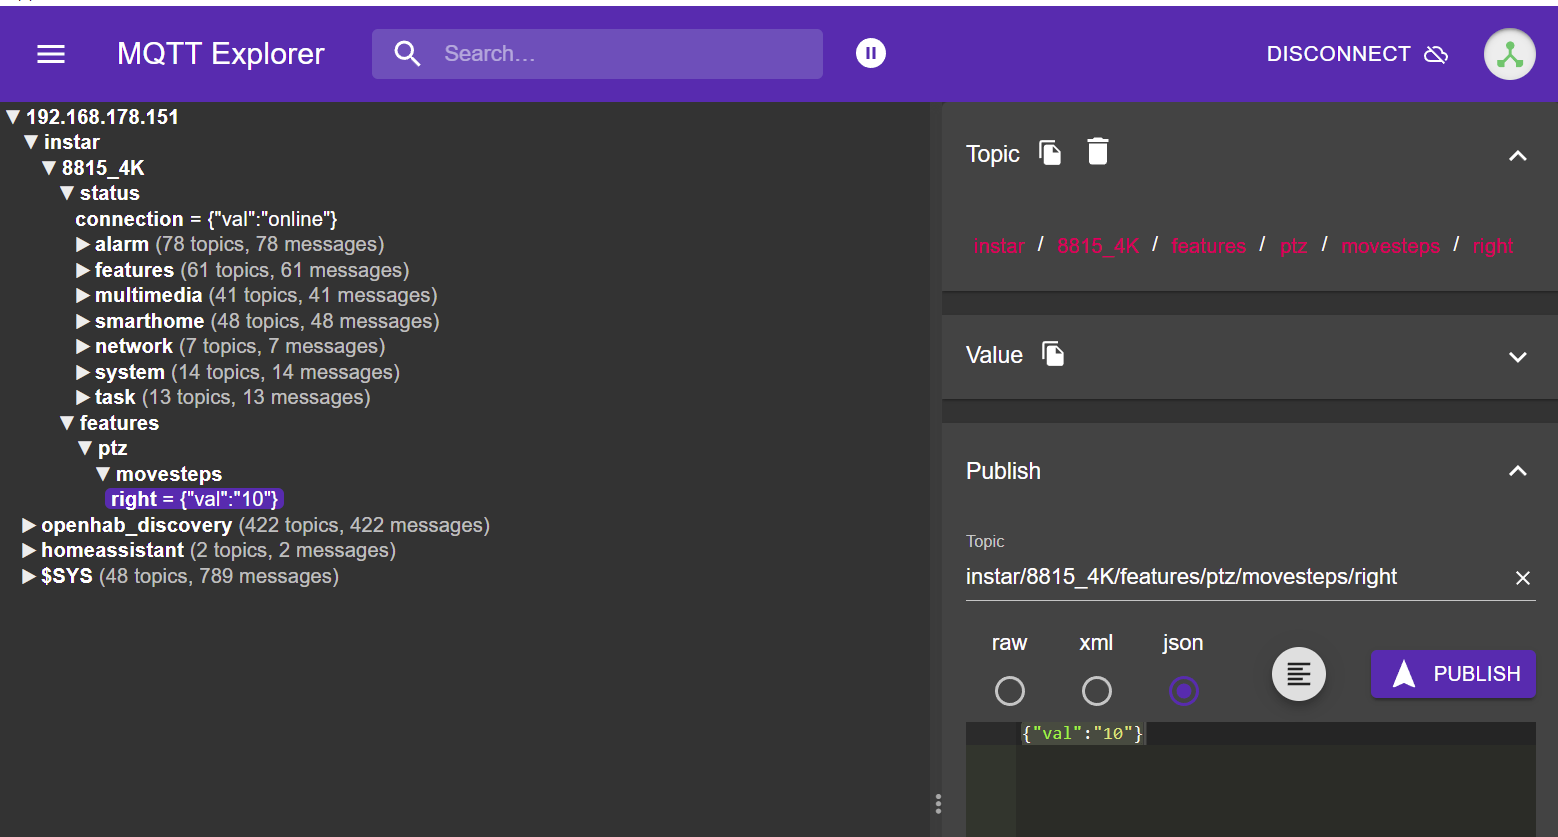Clear the publish topic field
Viewport: 1558px width, 837px height.
coord(1522,578)
